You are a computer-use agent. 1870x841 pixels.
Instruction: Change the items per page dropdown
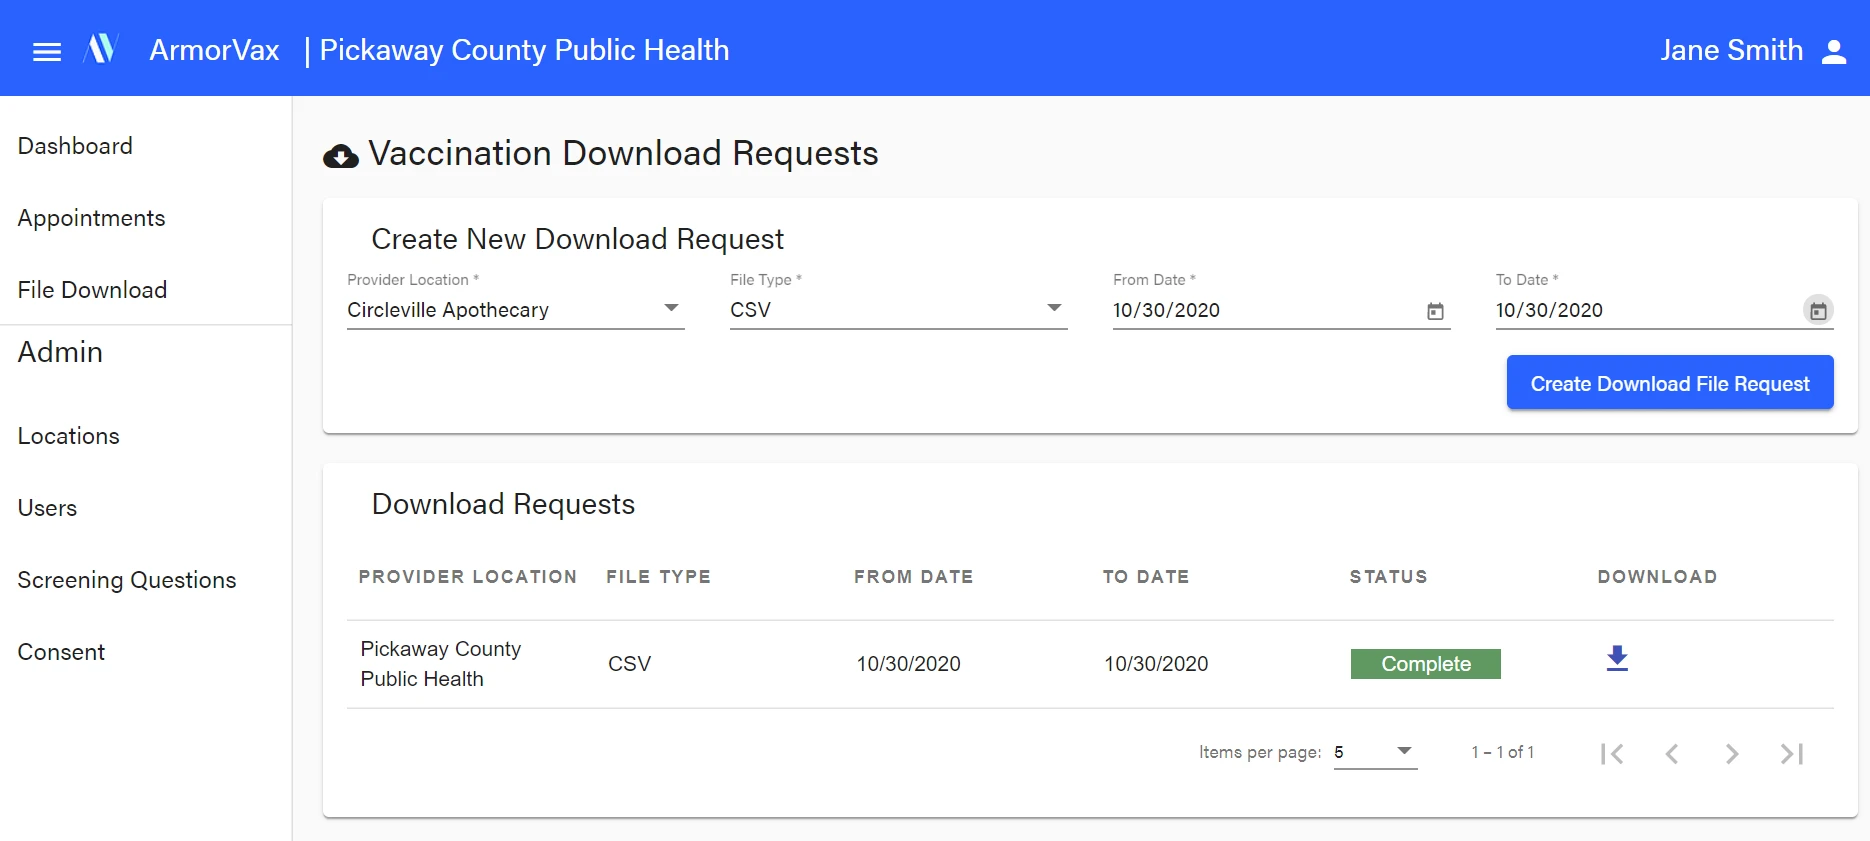coord(1375,752)
